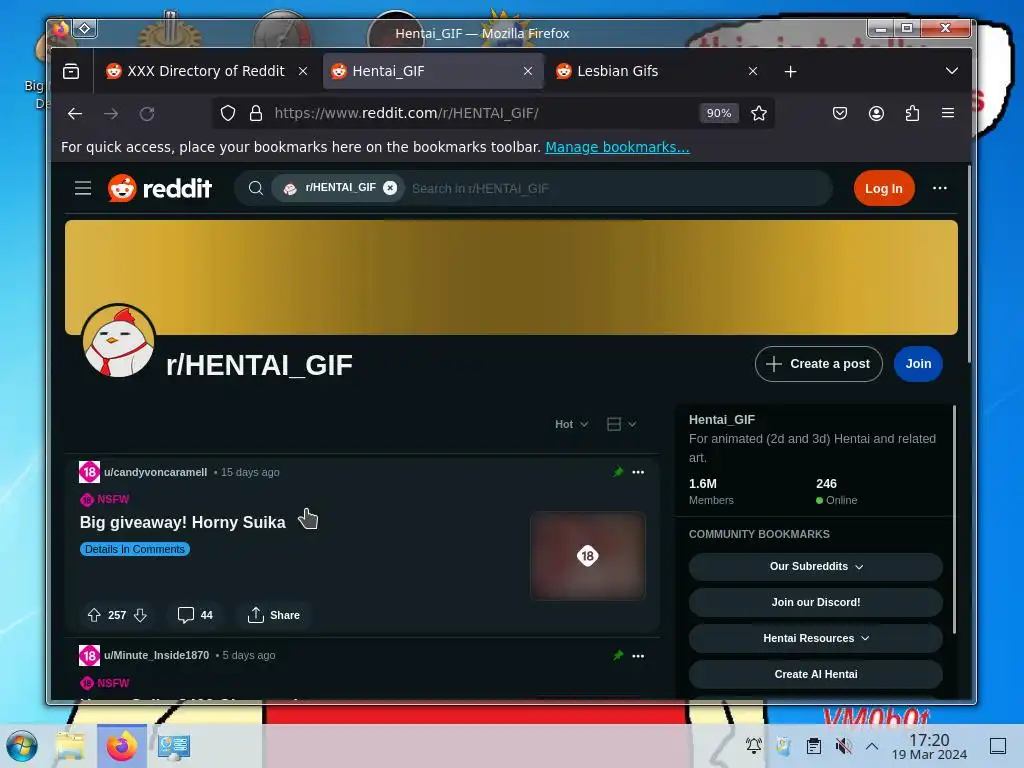Show site security info via padlock icon
The width and height of the screenshot is (1024, 768).
256,113
